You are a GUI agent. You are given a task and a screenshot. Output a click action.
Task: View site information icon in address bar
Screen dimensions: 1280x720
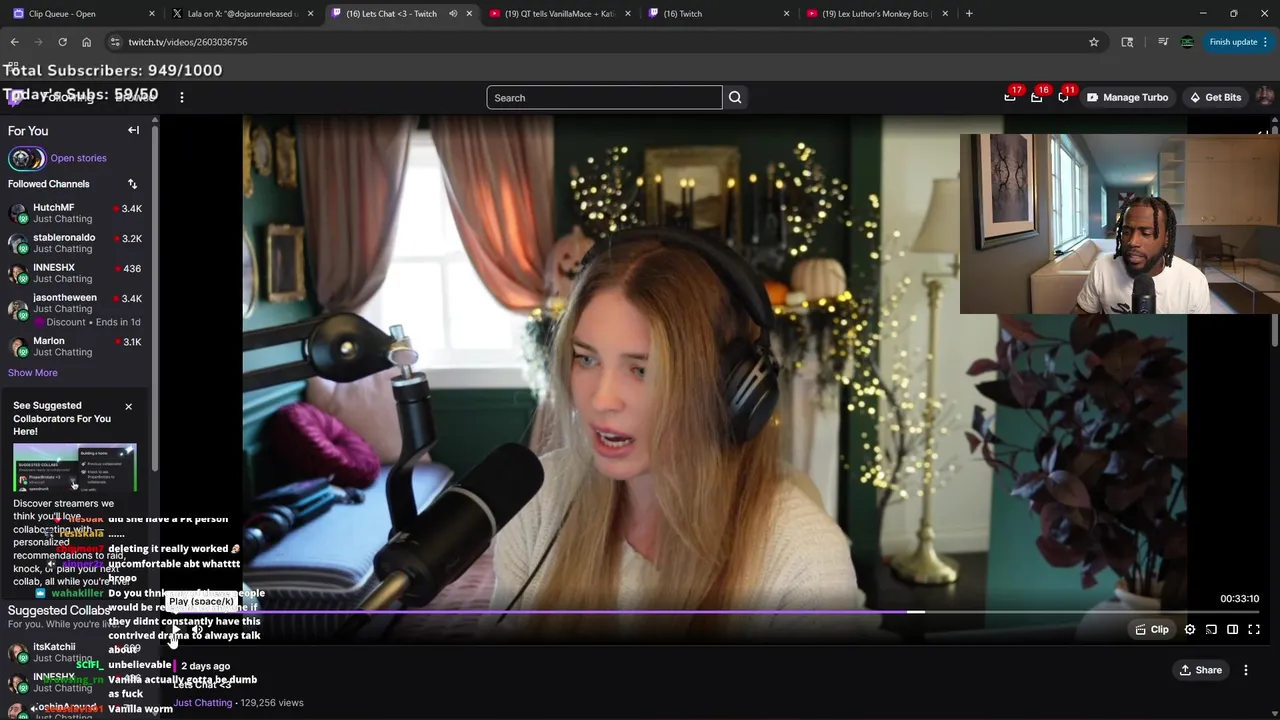point(115,42)
